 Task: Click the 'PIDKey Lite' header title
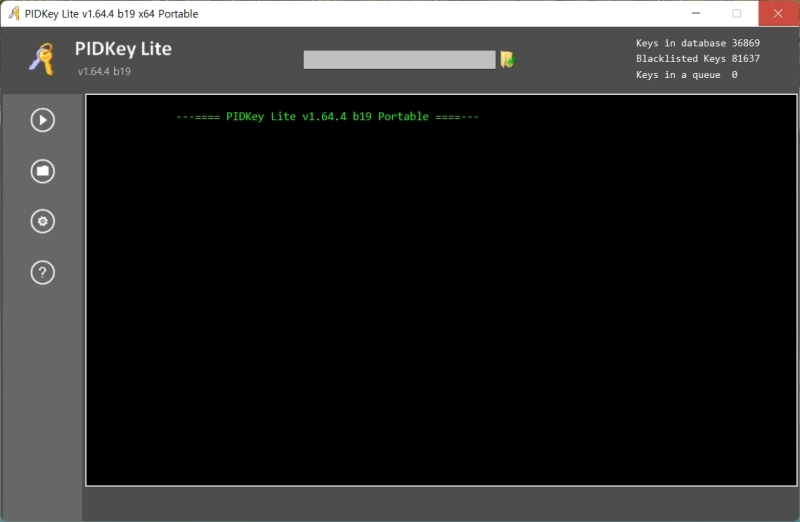(123, 49)
